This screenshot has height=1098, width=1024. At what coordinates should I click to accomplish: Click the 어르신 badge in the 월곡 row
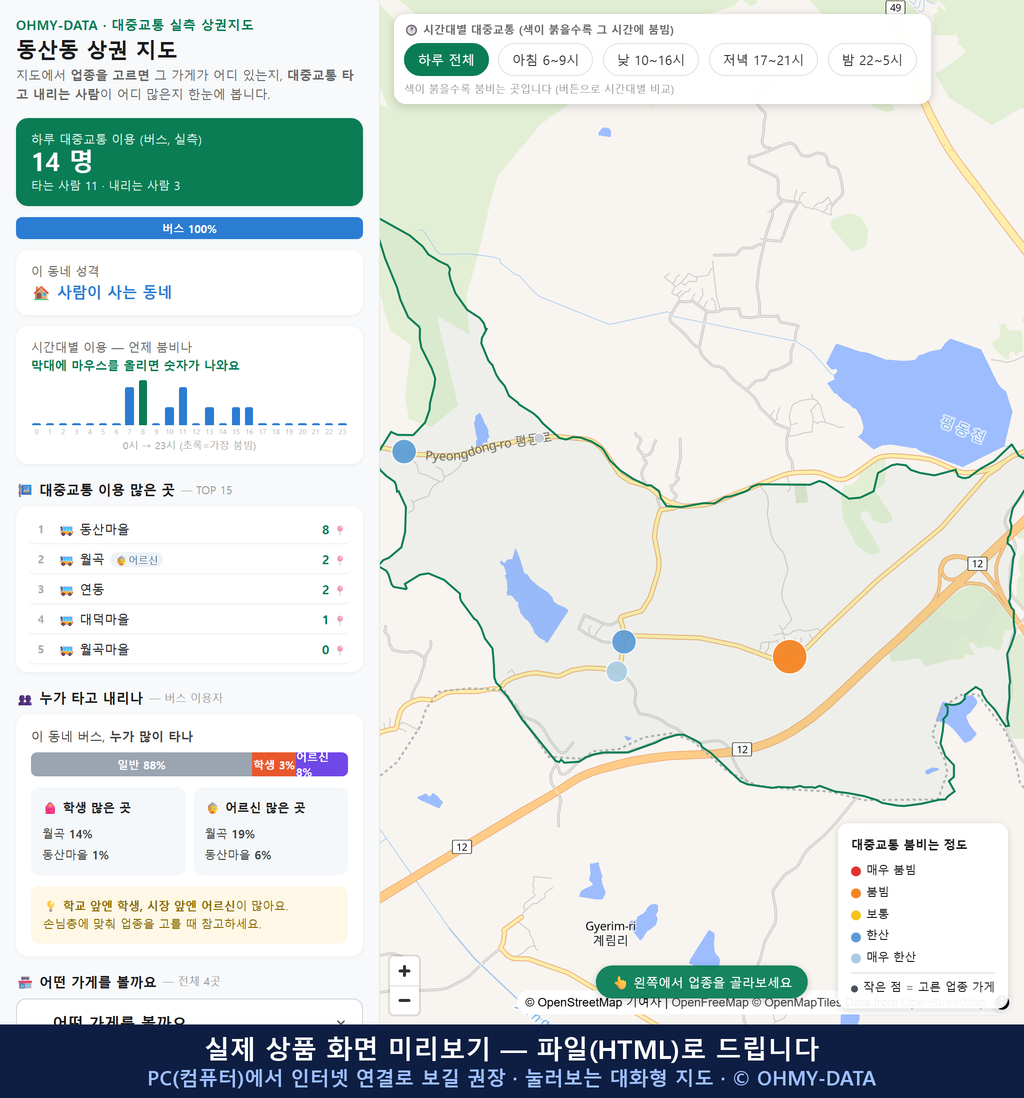(137, 560)
